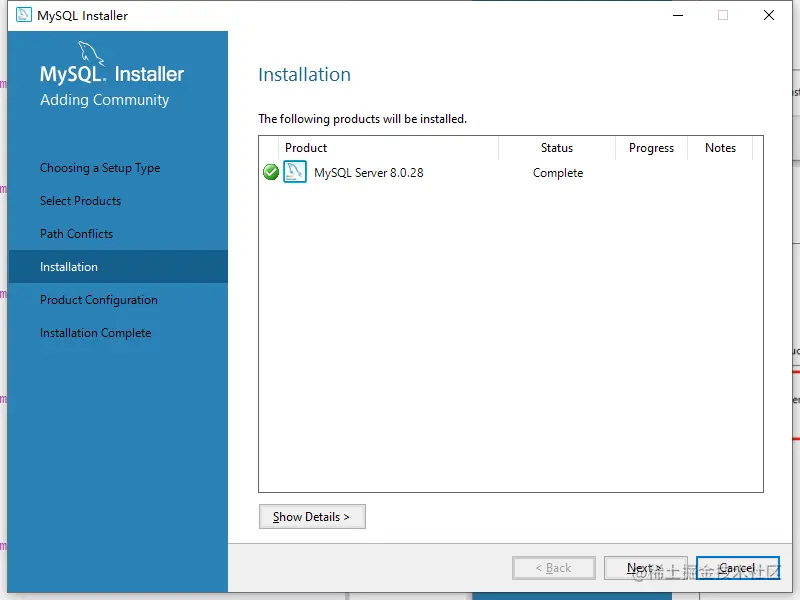Click the green checkmark status icon

[x=270, y=172]
